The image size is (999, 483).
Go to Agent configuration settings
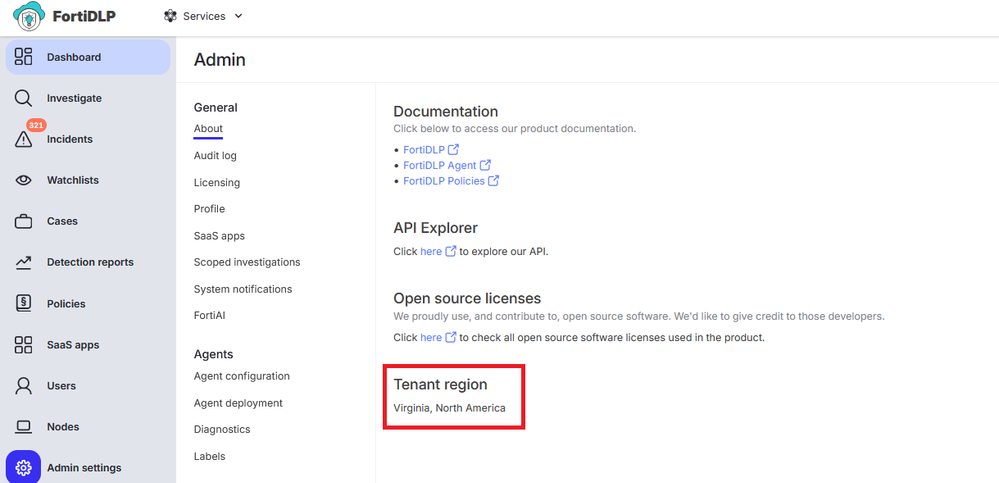click(x=242, y=376)
